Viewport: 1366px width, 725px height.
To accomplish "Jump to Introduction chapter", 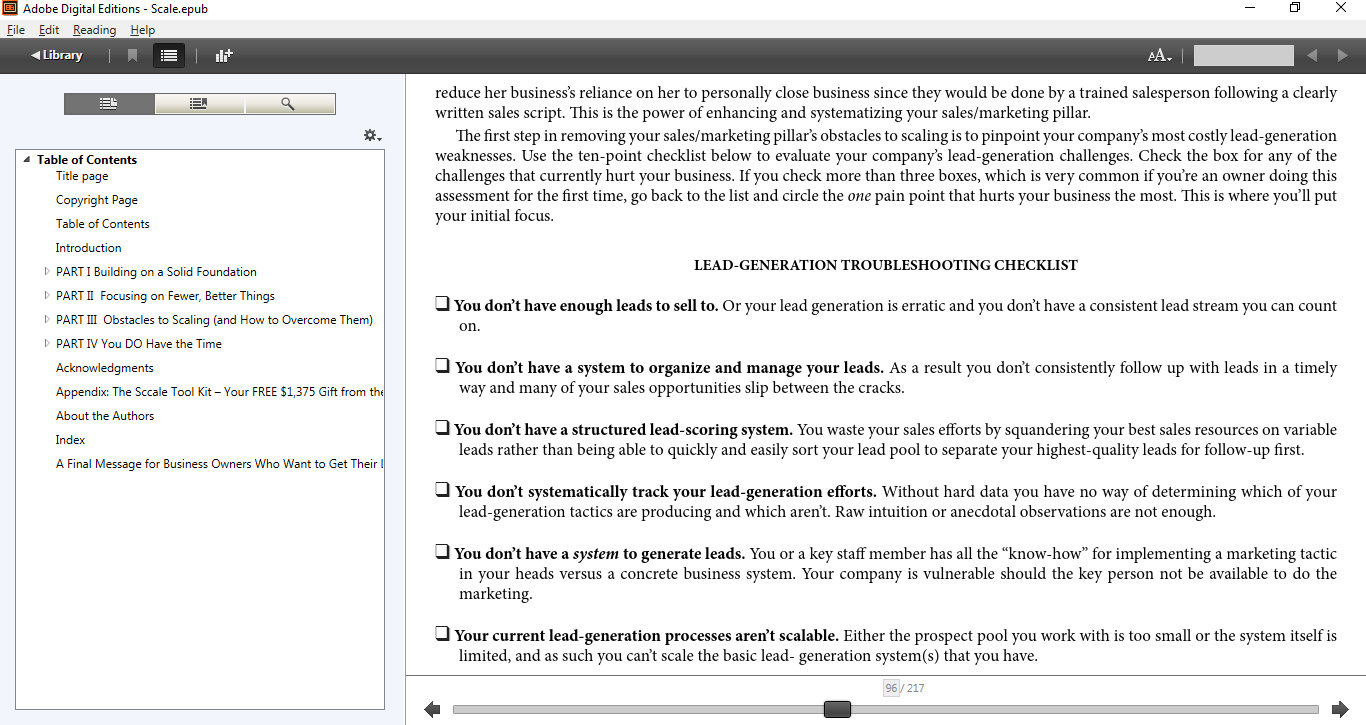I will (x=89, y=248).
